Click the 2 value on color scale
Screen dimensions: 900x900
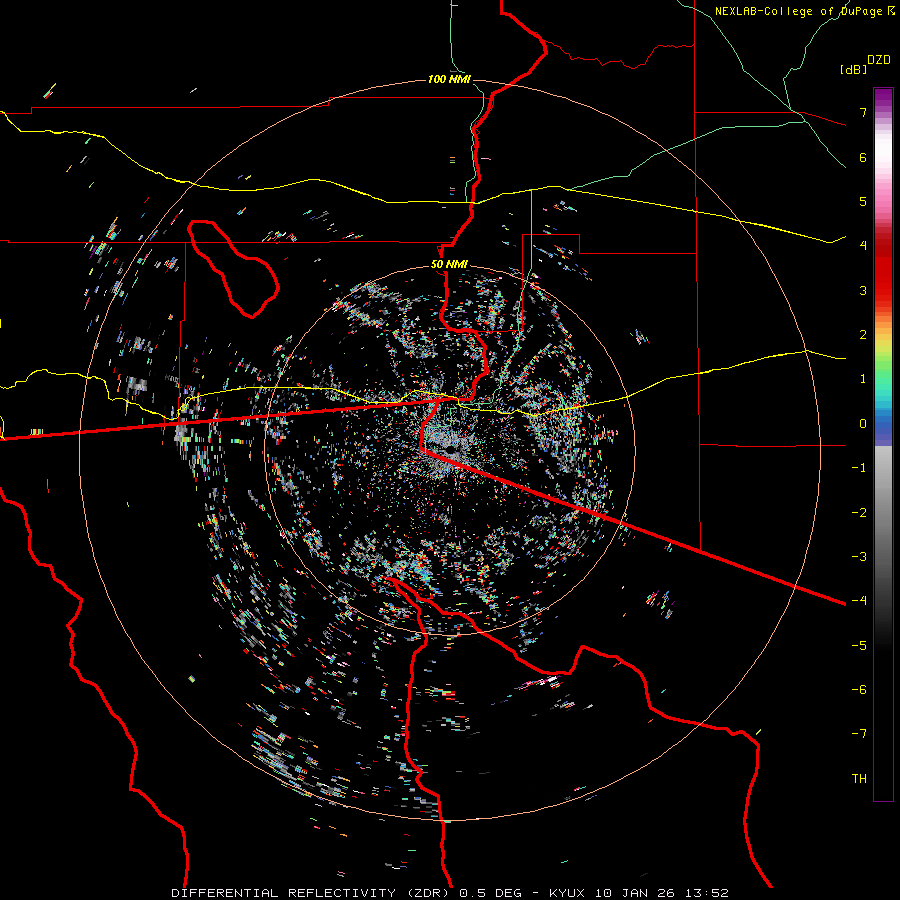pos(863,335)
